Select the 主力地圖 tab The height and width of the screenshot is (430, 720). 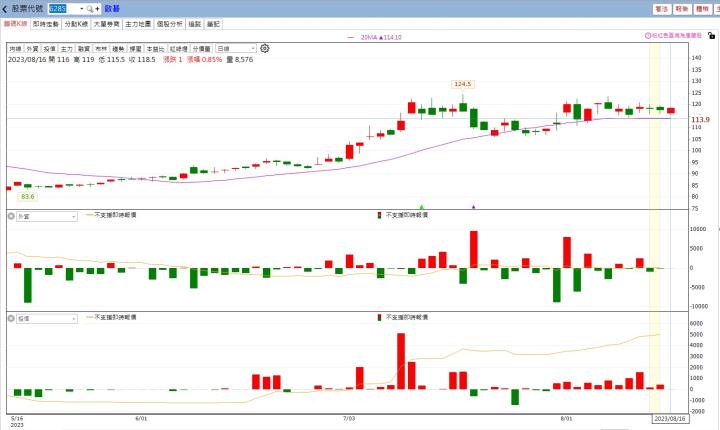[x=138, y=24]
